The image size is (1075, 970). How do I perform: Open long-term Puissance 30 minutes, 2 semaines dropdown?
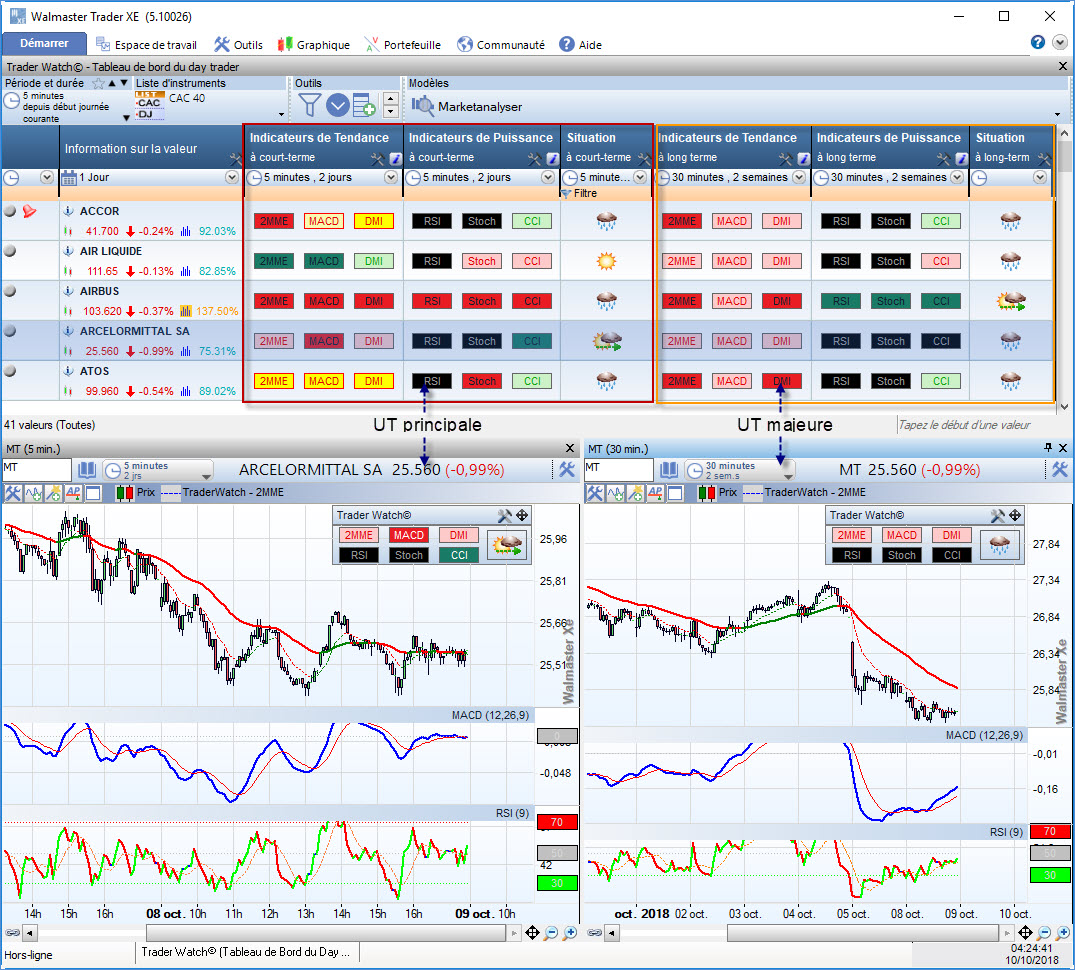click(957, 178)
